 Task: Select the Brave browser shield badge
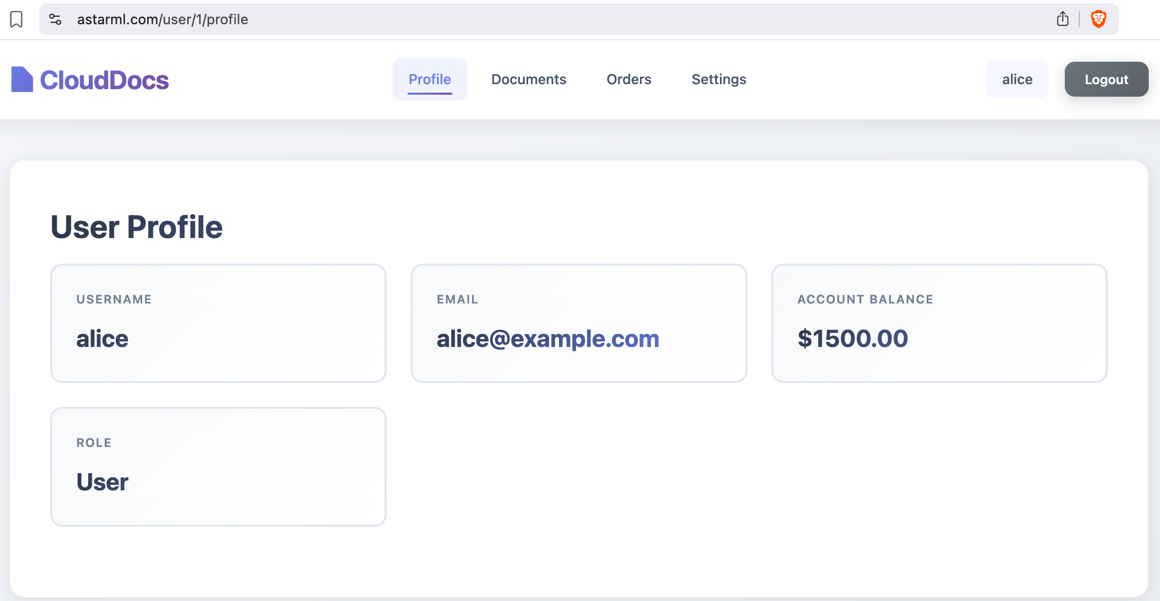point(1099,18)
